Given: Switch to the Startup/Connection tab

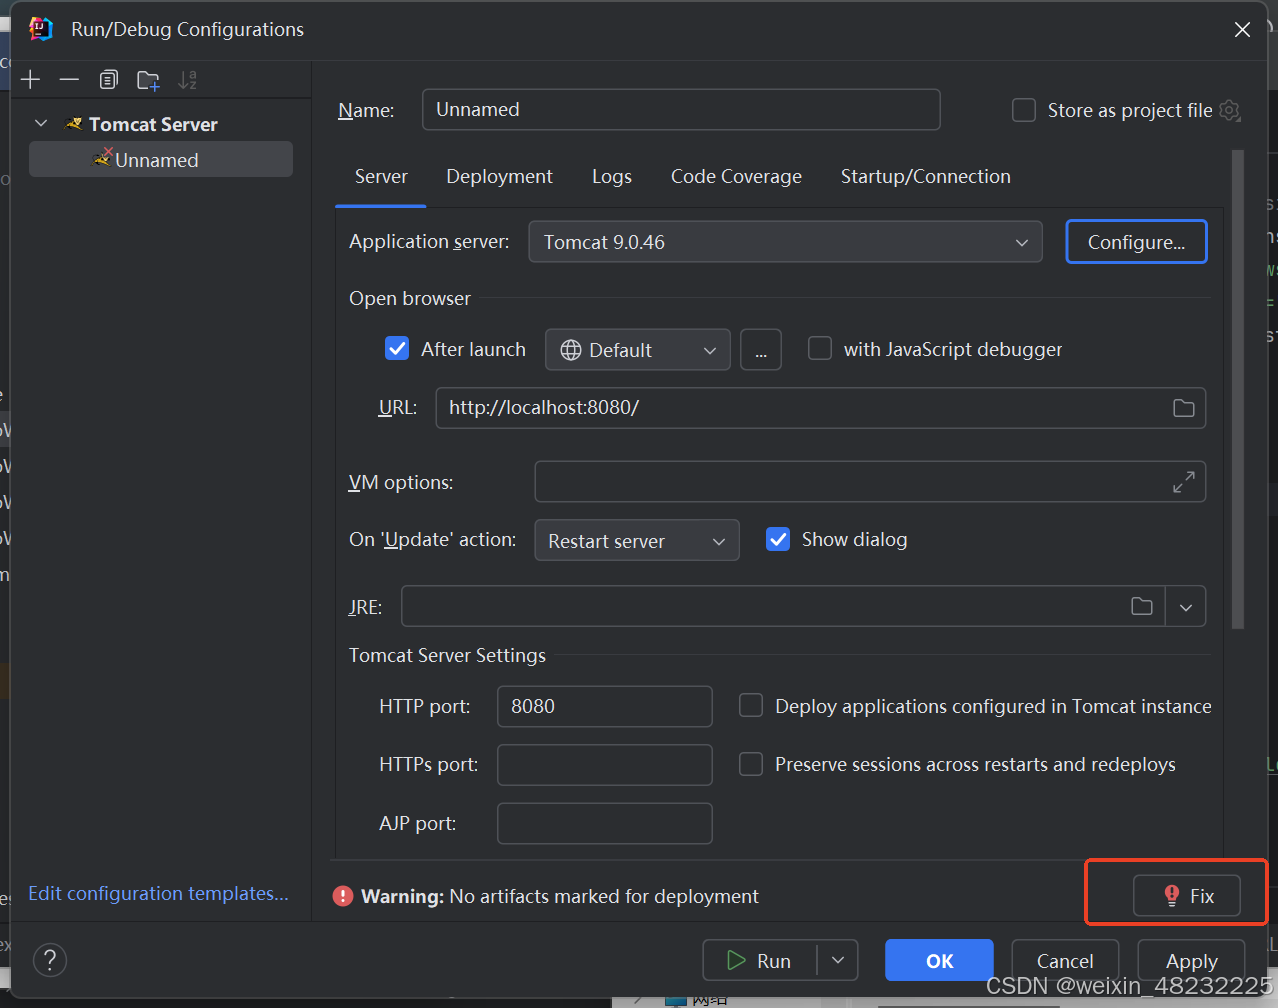Looking at the screenshot, I should (926, 177).
